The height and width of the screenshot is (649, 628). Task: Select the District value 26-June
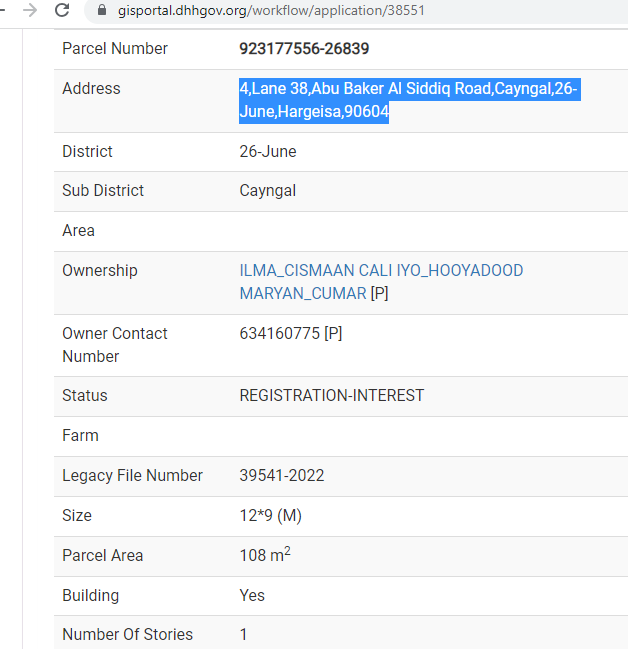(x=268, y=151)
